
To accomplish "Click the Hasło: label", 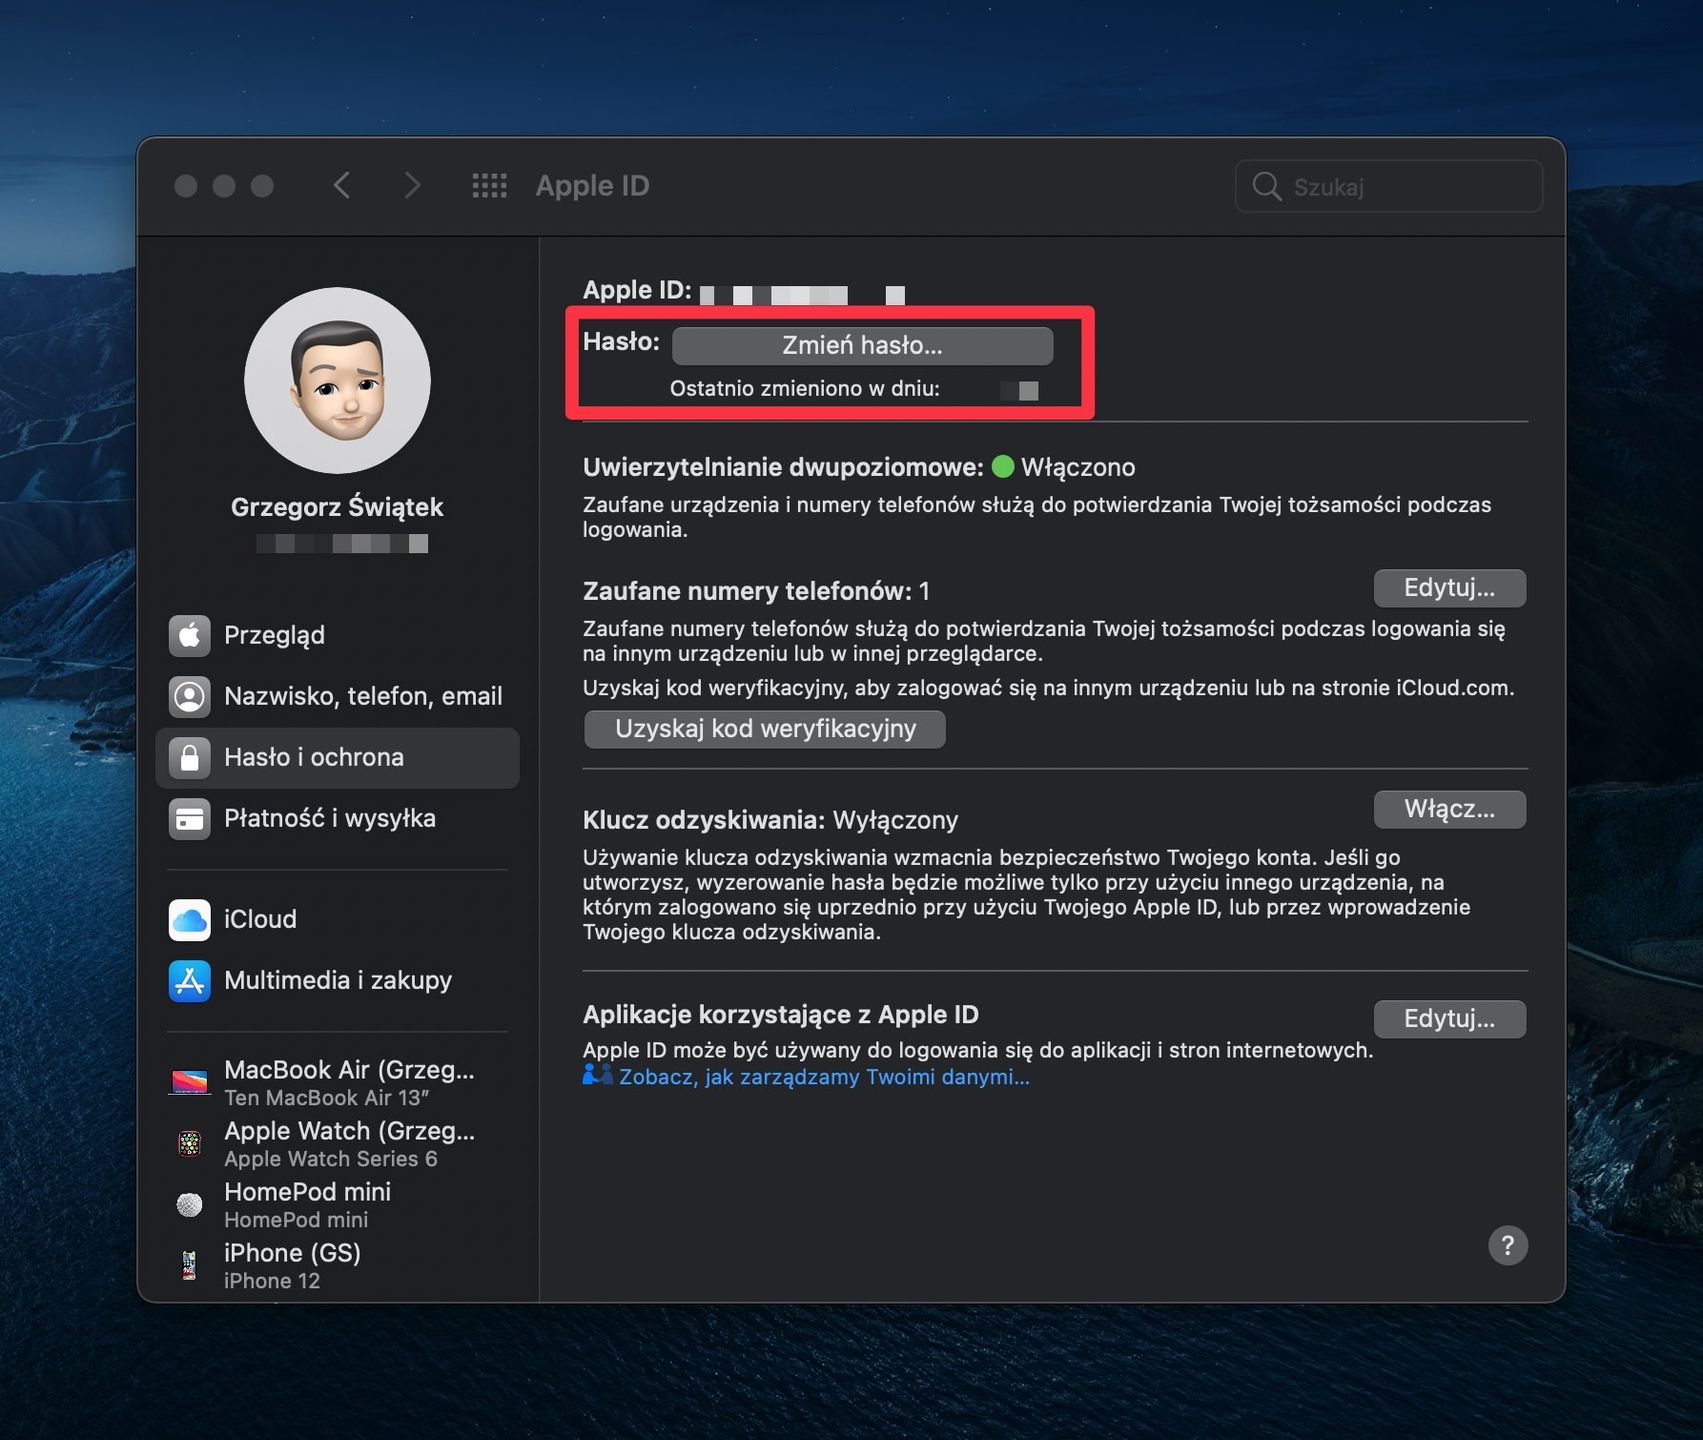I will coord(621,342).
